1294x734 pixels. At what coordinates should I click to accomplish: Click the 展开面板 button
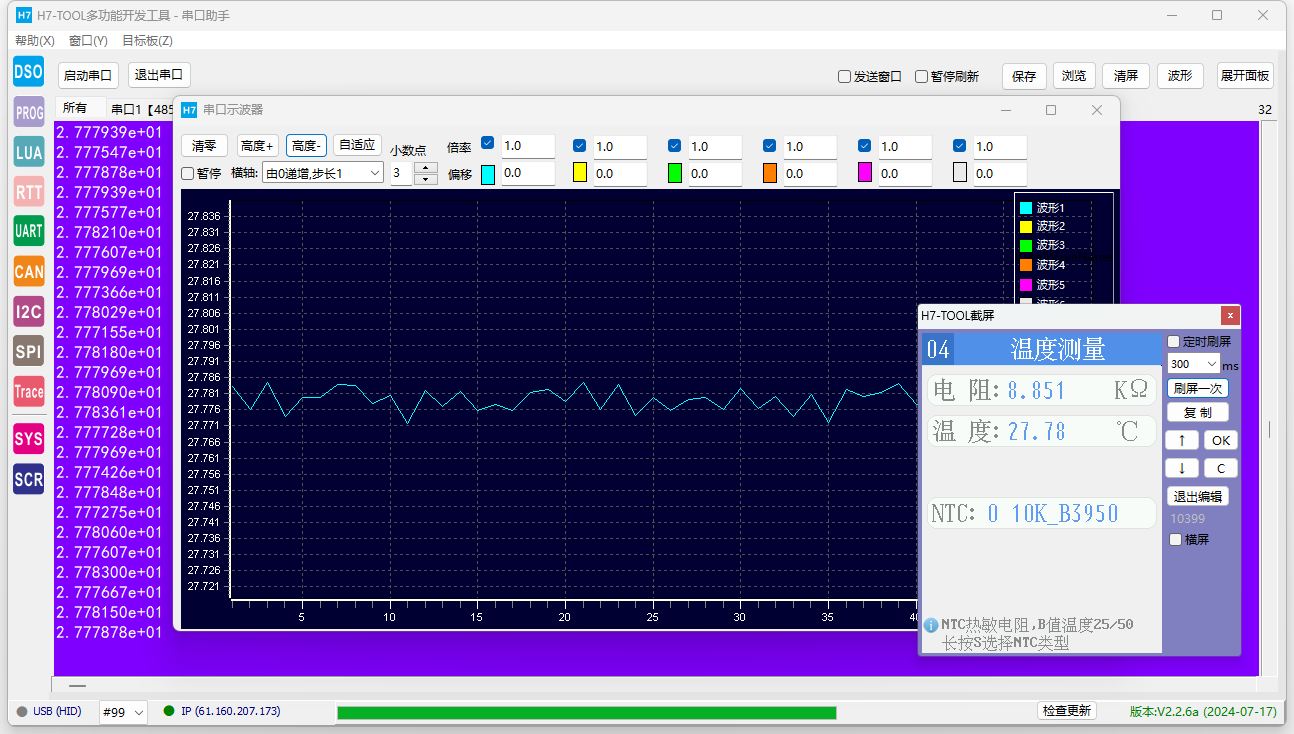(x=1245, y=76)
